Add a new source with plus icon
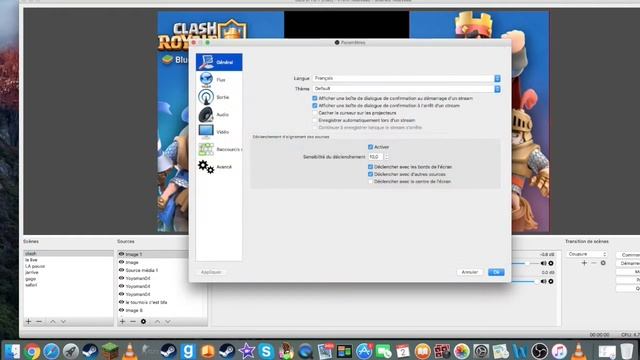This screenshot has height=360, width=640. click(x=122, y=322)
